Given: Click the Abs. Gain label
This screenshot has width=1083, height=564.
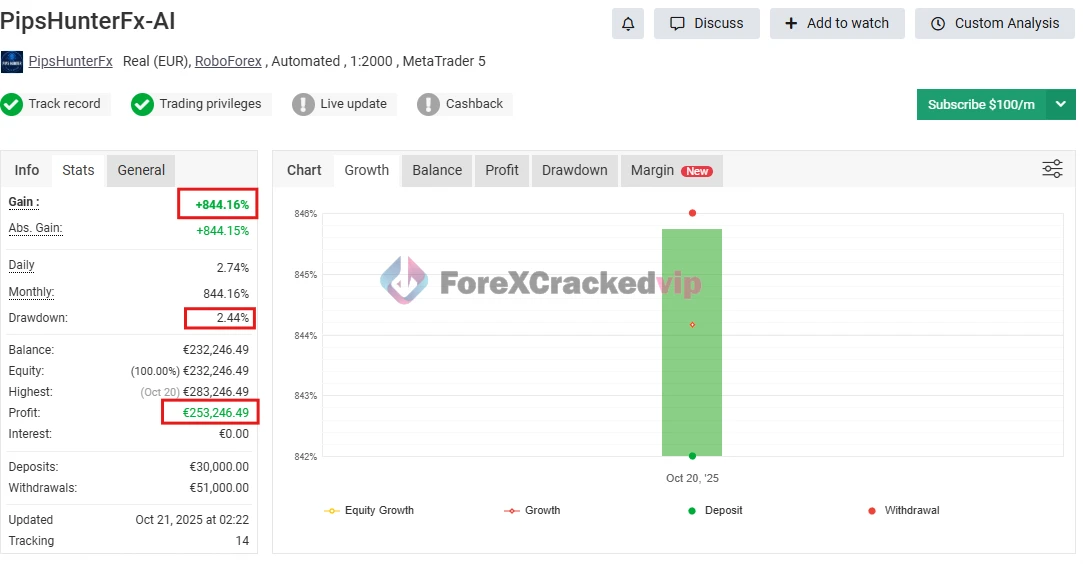Looking at the screenshot, I should (x=35, y=228).
